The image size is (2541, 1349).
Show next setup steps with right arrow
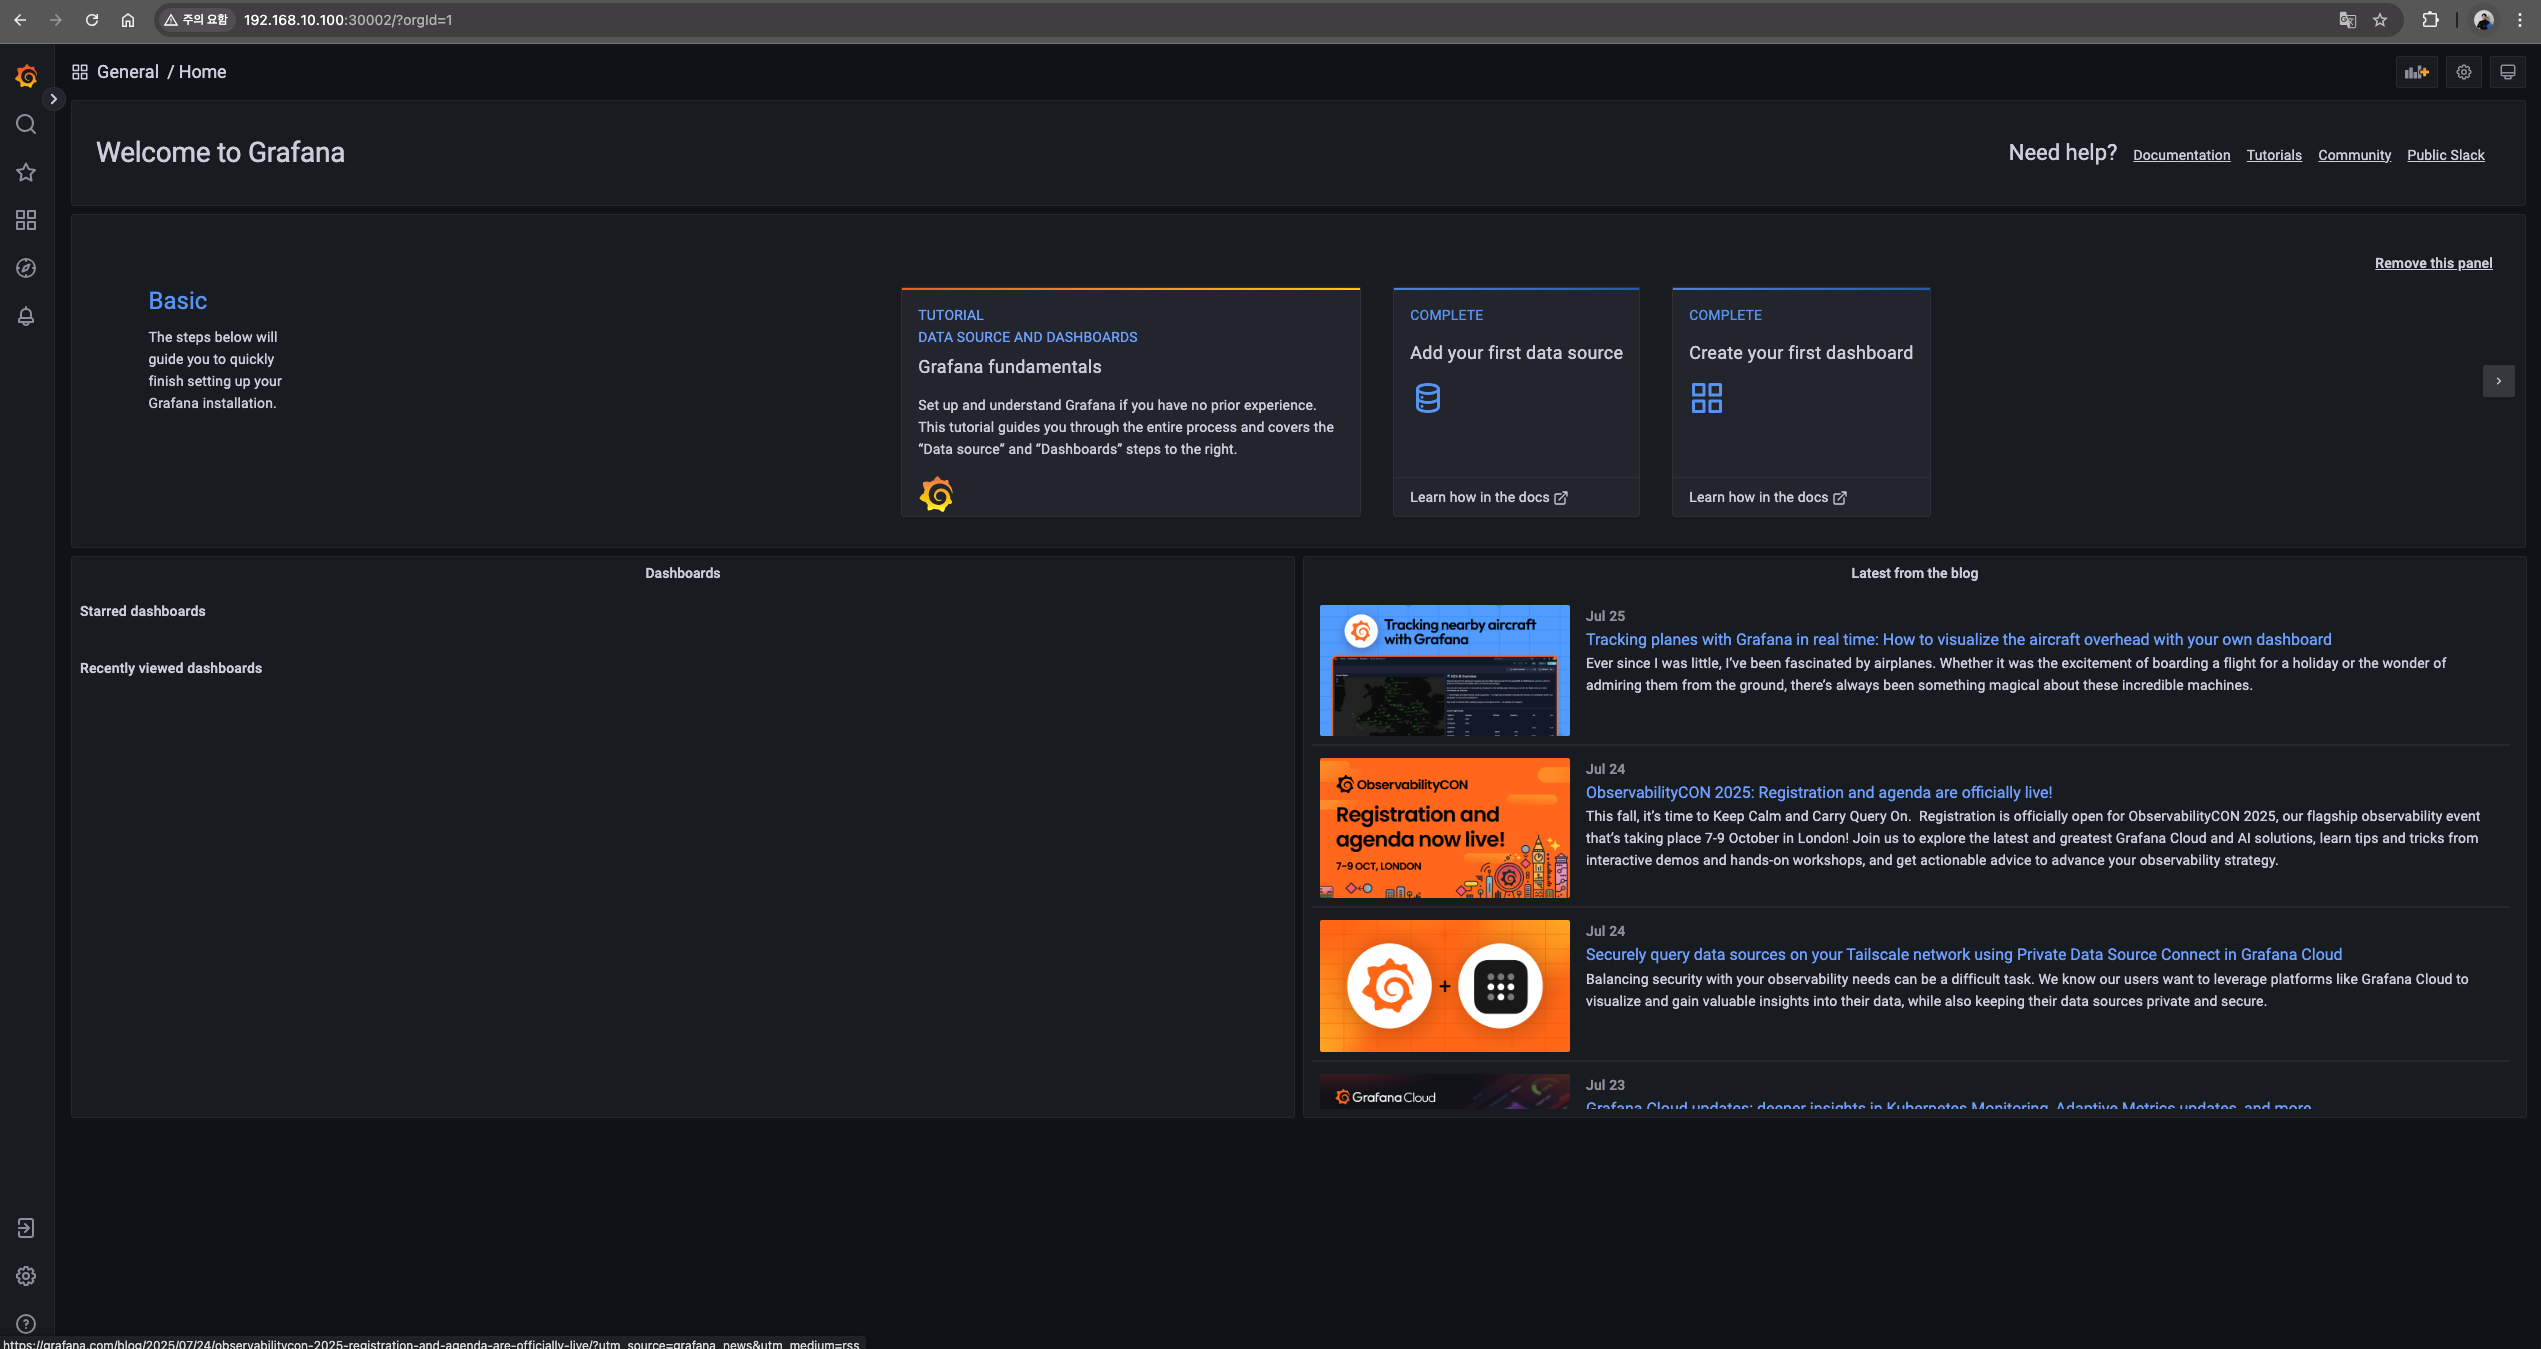click(2498, 381)
